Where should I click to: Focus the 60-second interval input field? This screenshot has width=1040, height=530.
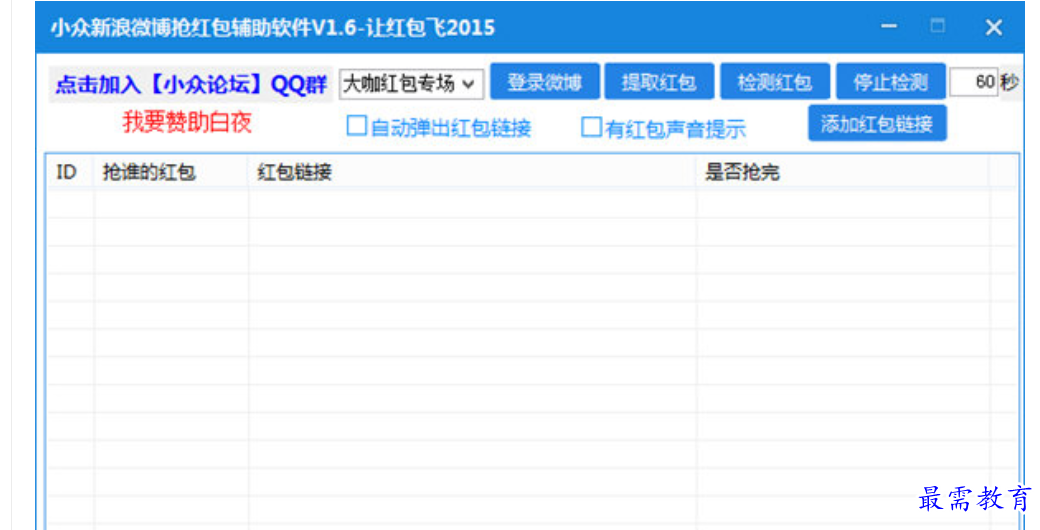974,82
